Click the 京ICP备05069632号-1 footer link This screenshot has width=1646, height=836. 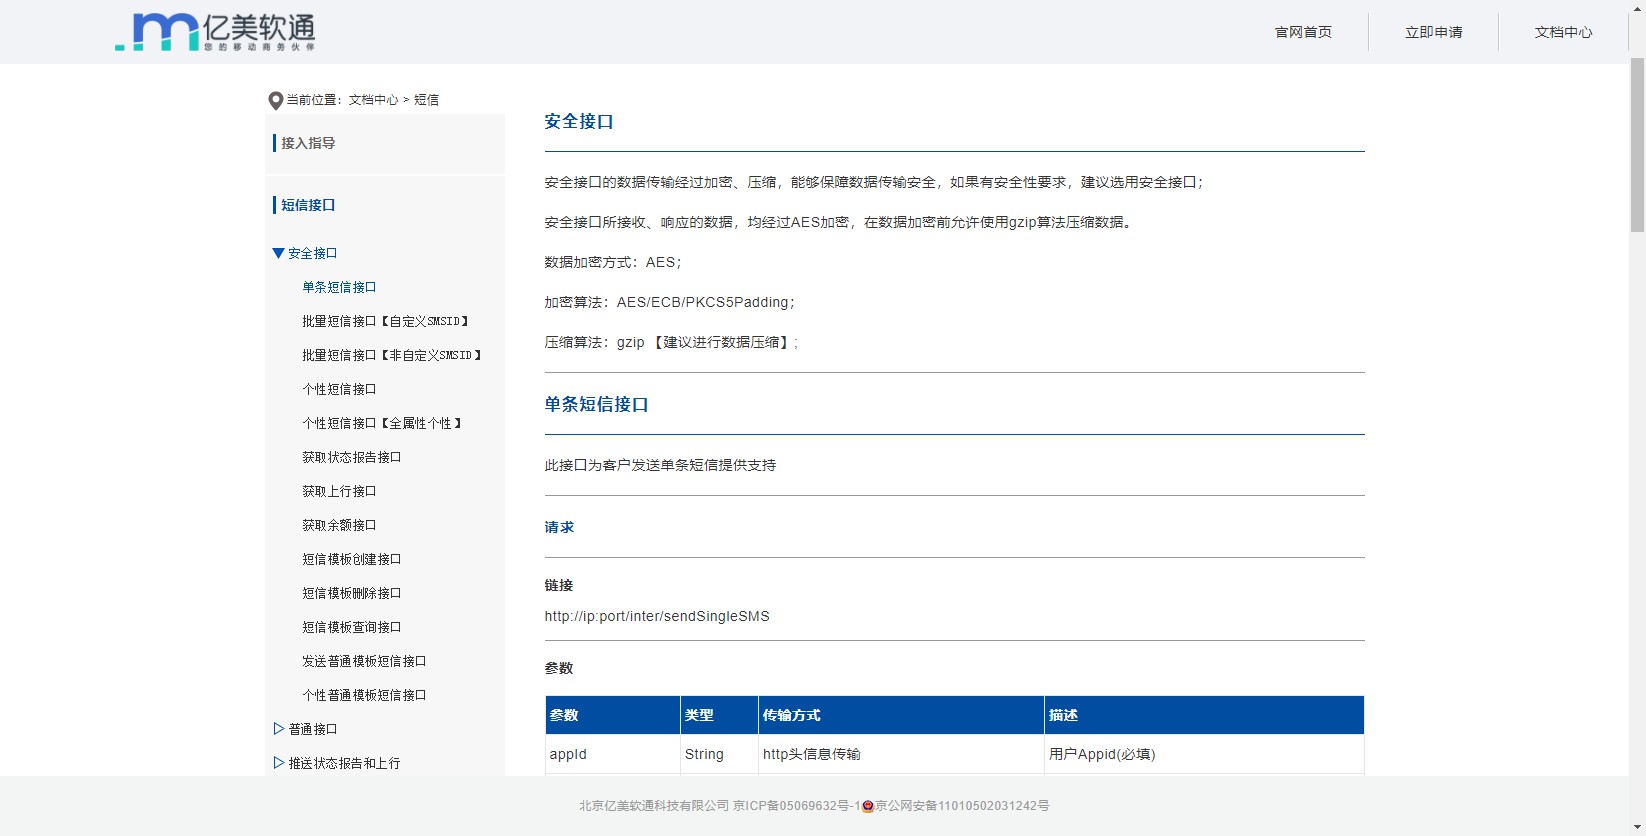click(797, 806)
